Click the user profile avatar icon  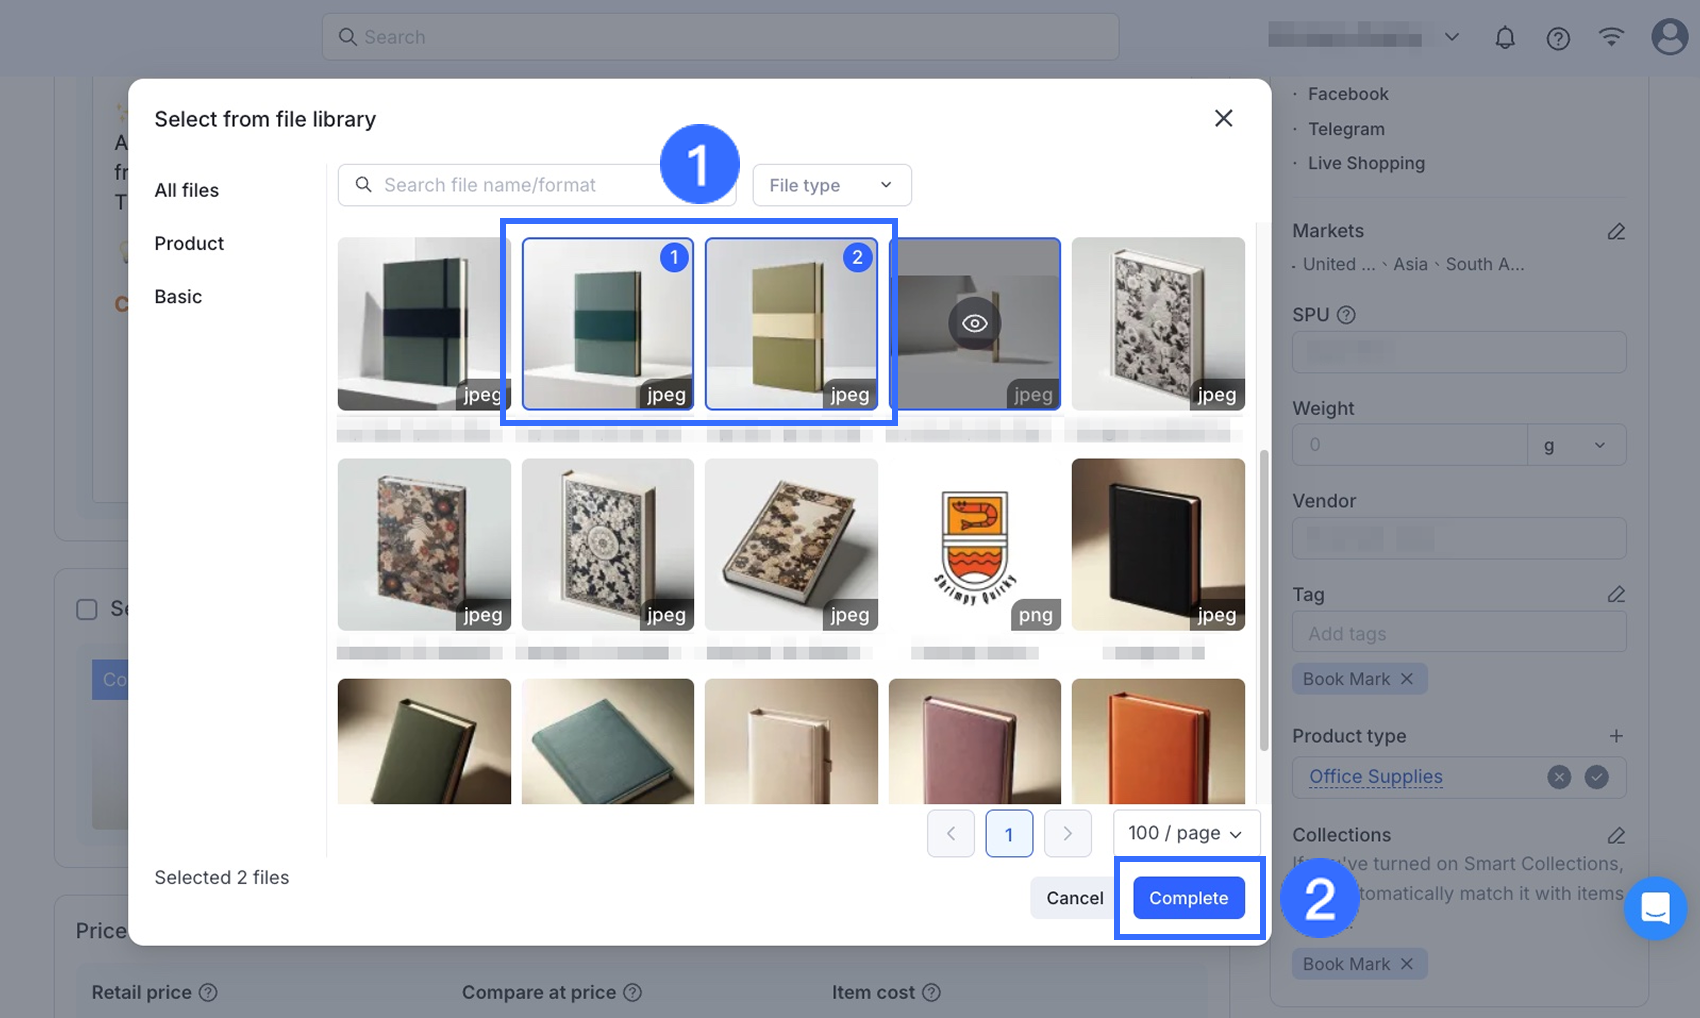click(x=1668, y=37)
